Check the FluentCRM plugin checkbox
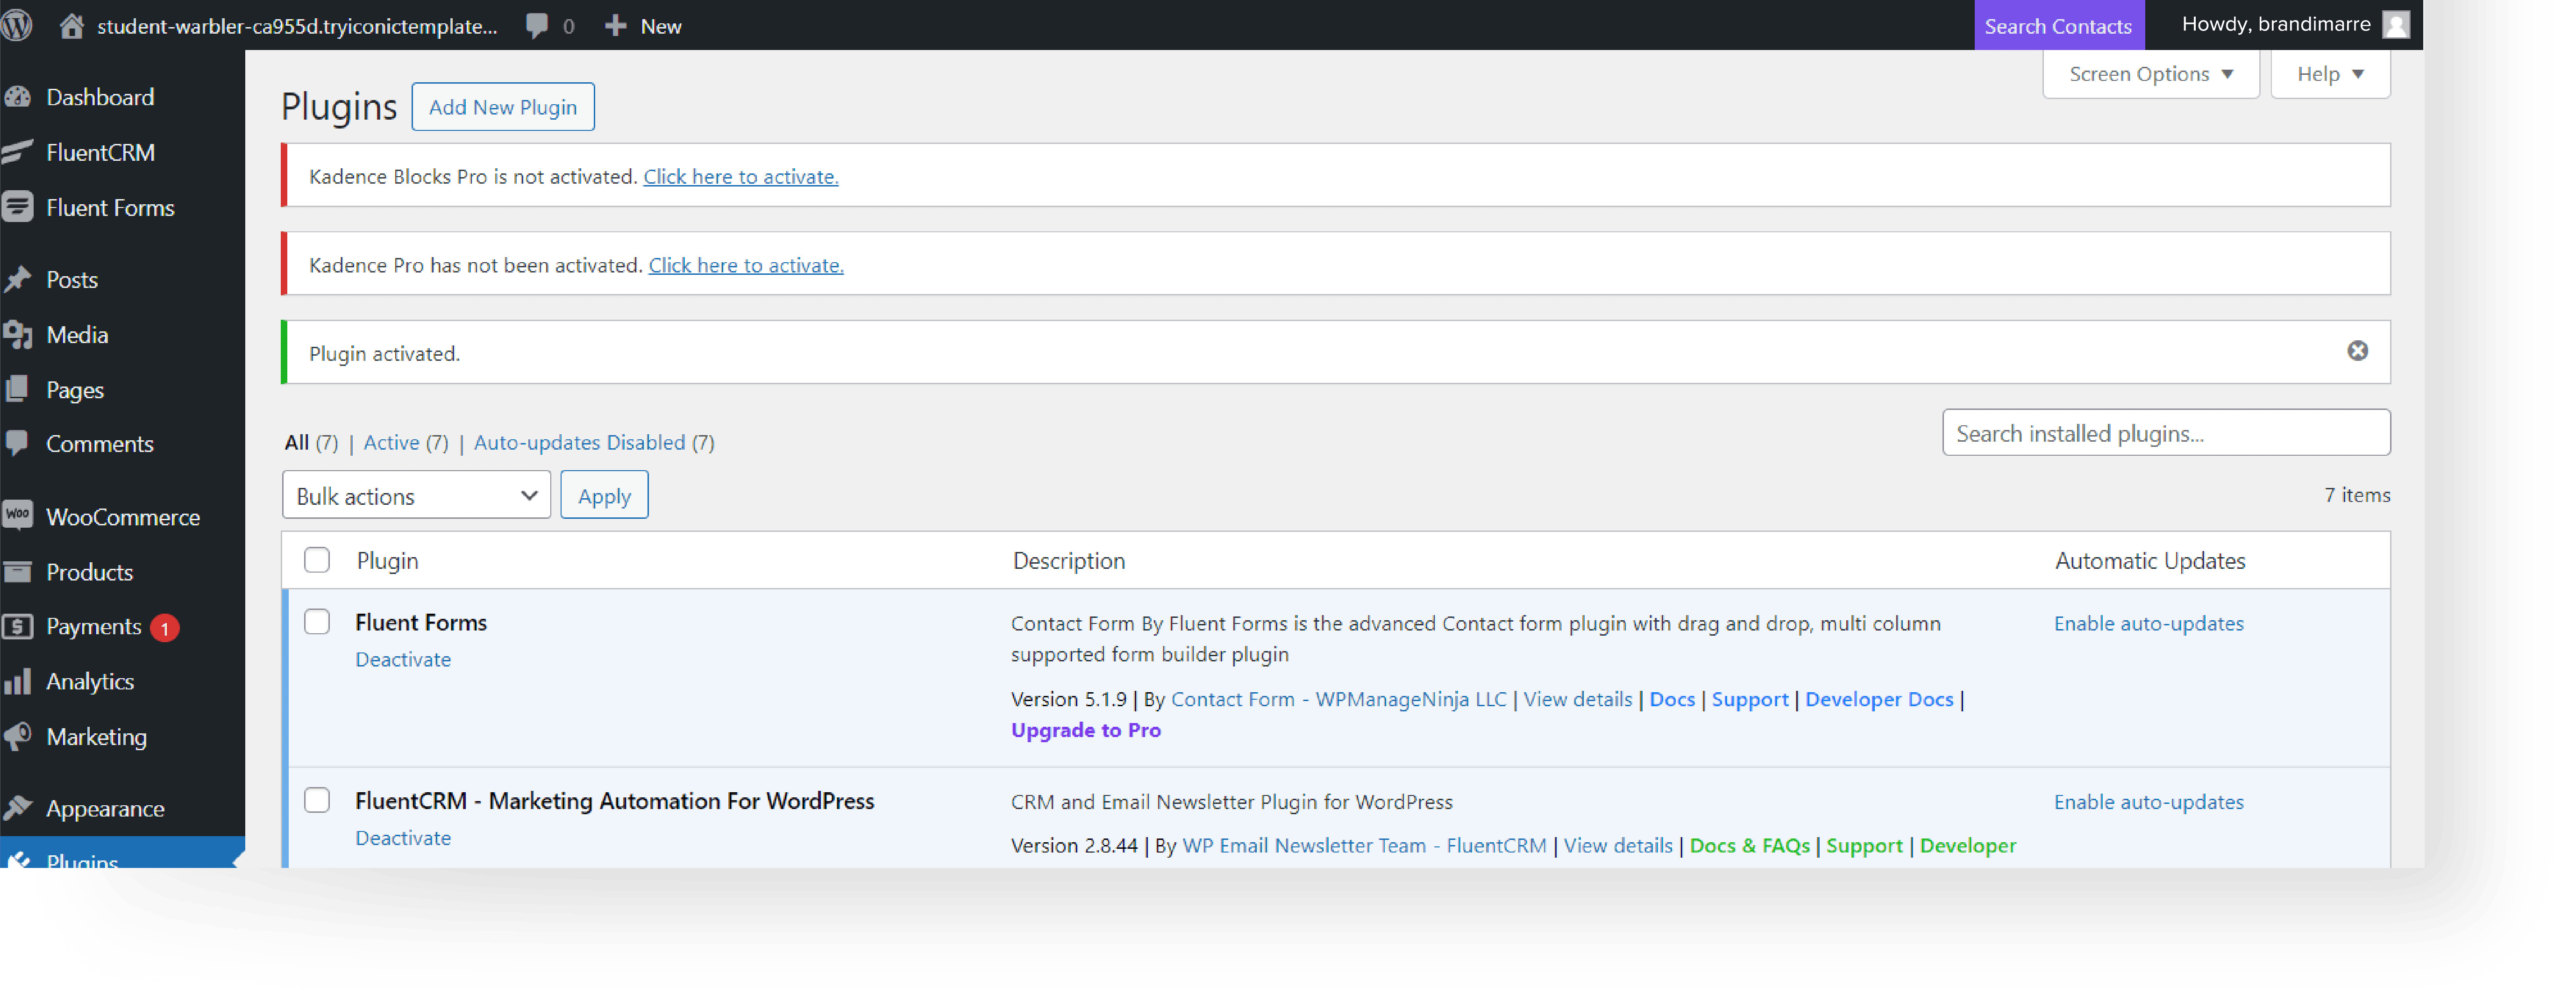The width and height of the screenshot is (2576, 996). pos(317,800)
